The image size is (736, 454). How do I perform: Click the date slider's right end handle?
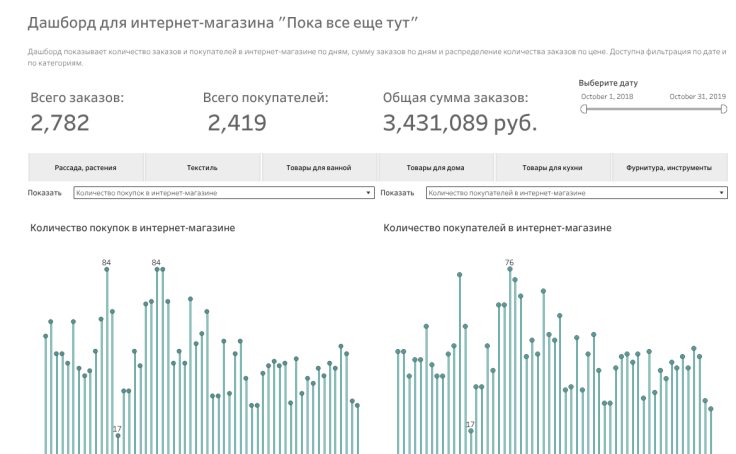coord(724,109)
